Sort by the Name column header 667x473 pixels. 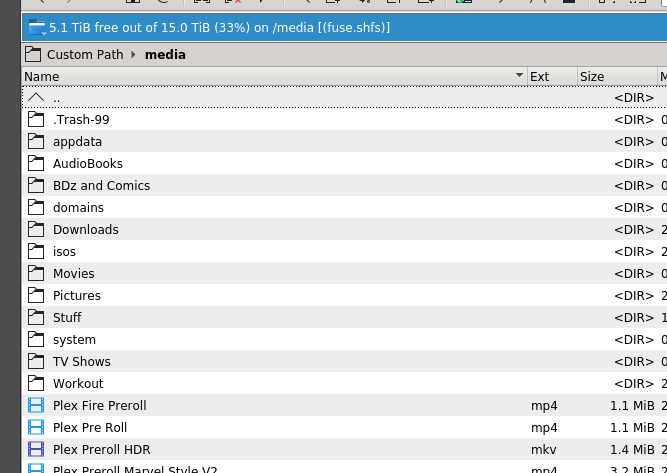[274, 77]
